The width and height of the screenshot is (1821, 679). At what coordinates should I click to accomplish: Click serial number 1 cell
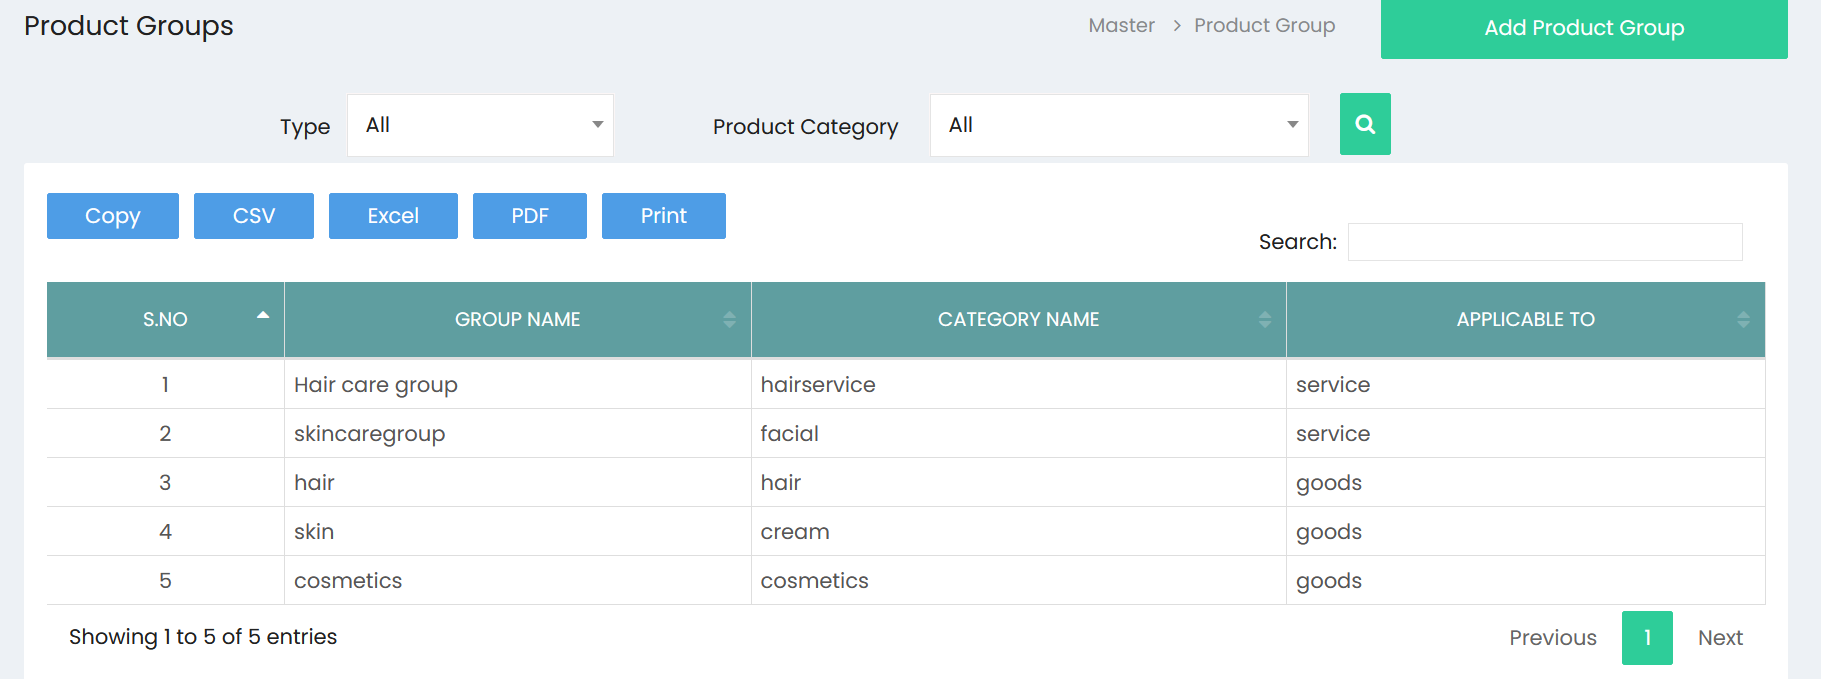165,385
